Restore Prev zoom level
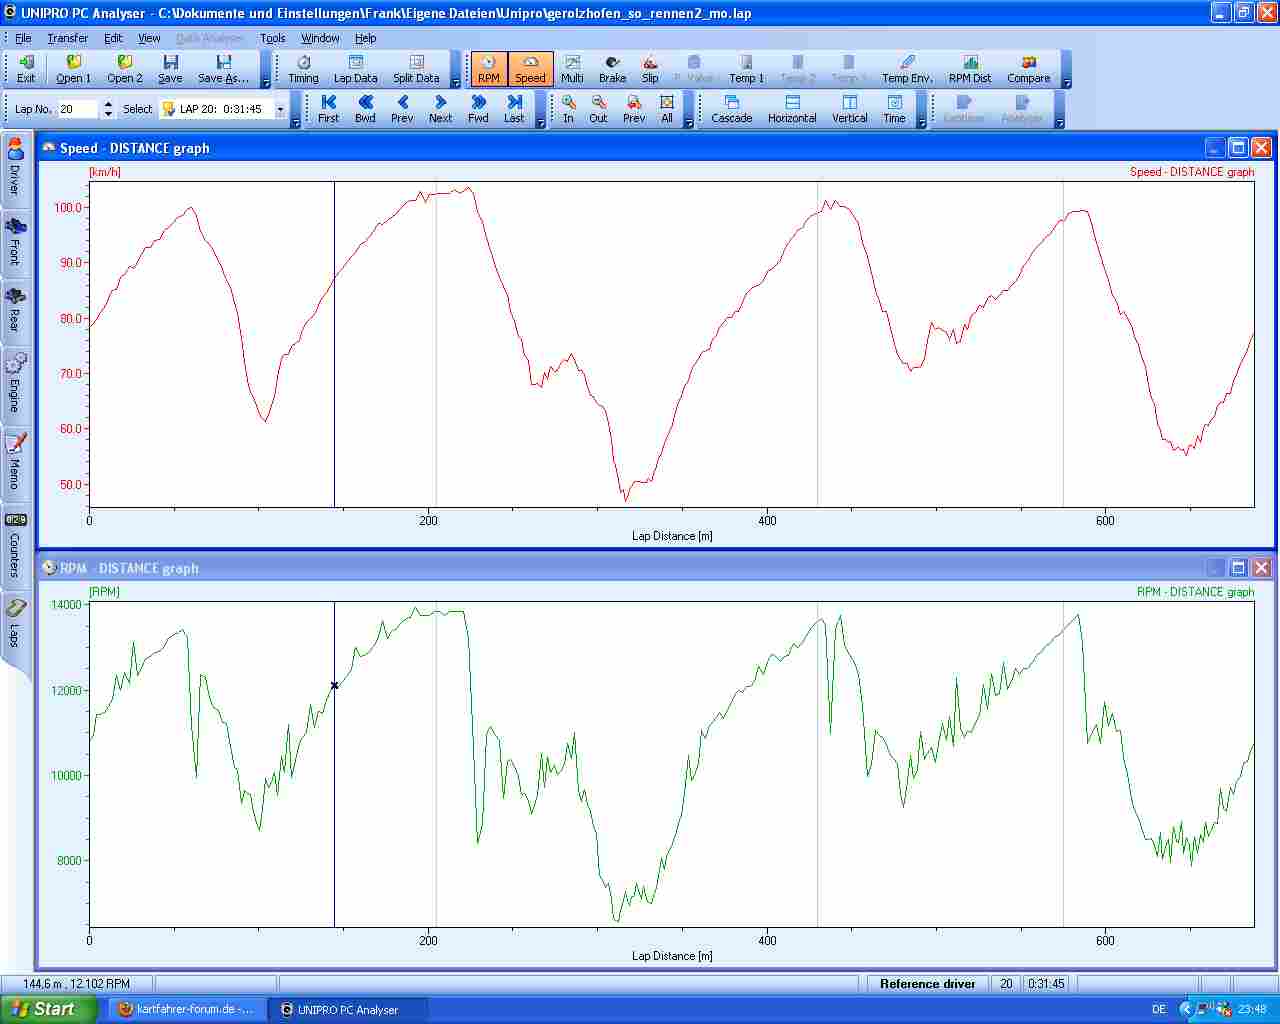This screenshot has height=1024, width=1280. tap(634, 109)
